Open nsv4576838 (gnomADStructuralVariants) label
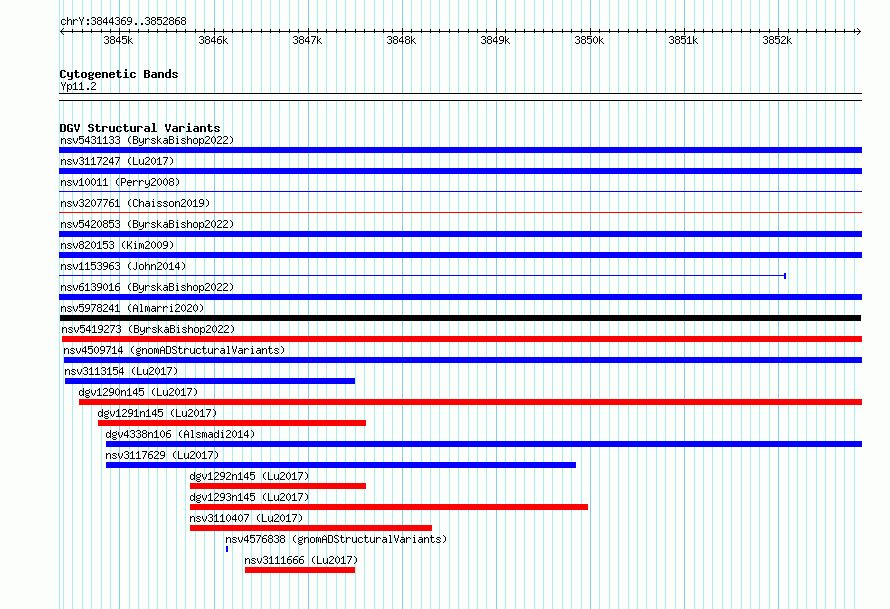 (336, 539)
